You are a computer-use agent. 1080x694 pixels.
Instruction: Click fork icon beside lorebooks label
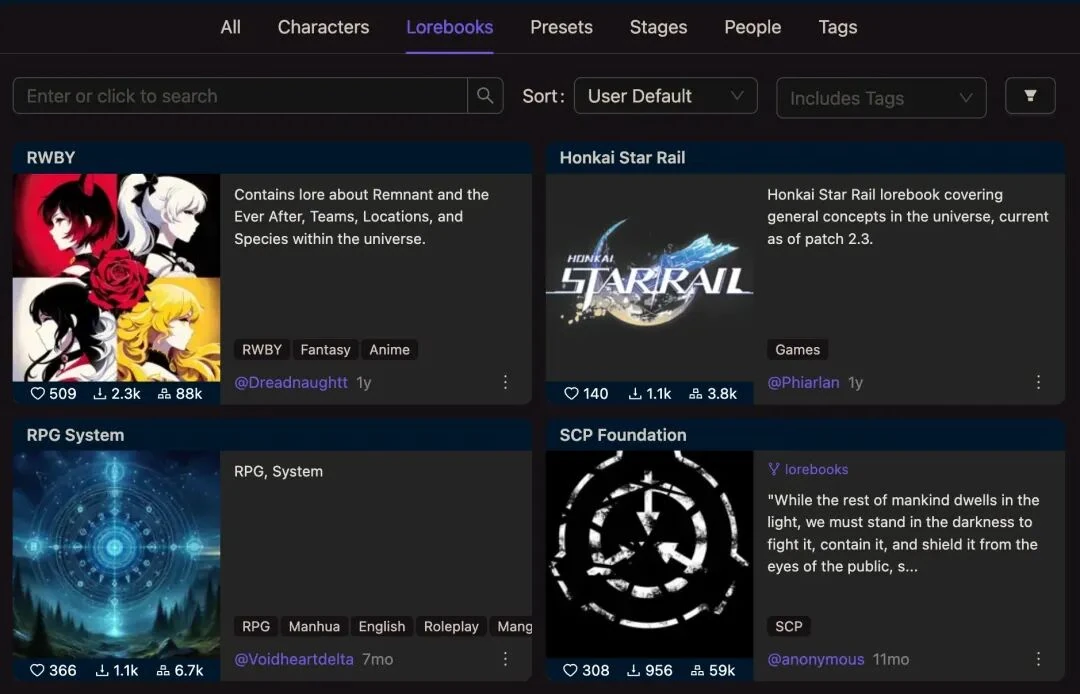[x=773, y=469]
